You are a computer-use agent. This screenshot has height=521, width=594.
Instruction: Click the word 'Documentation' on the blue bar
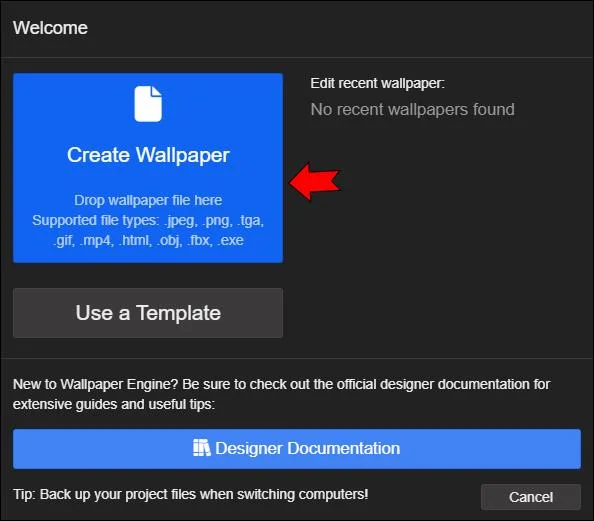[x=344, y=448]
